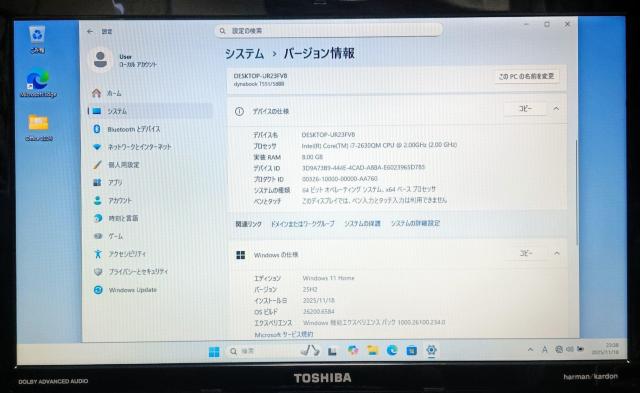Open アプリ settings category

pyautogui.click(x=149, y=182)
